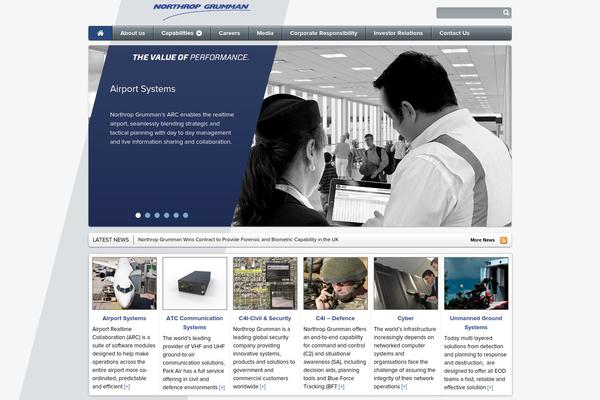Image resolution: width=600 pixels, height=400 pixels.
Task: Open the forensic and biometric contract headline
Action: coord(238,240)
